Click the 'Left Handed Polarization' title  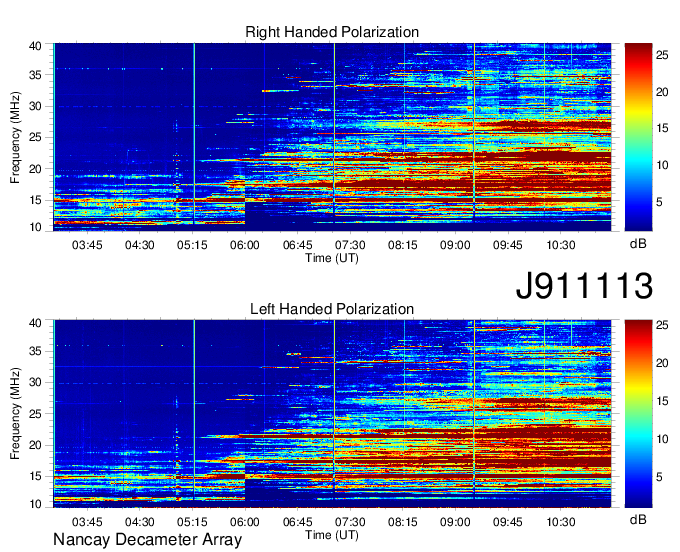[x=332, y=309]
